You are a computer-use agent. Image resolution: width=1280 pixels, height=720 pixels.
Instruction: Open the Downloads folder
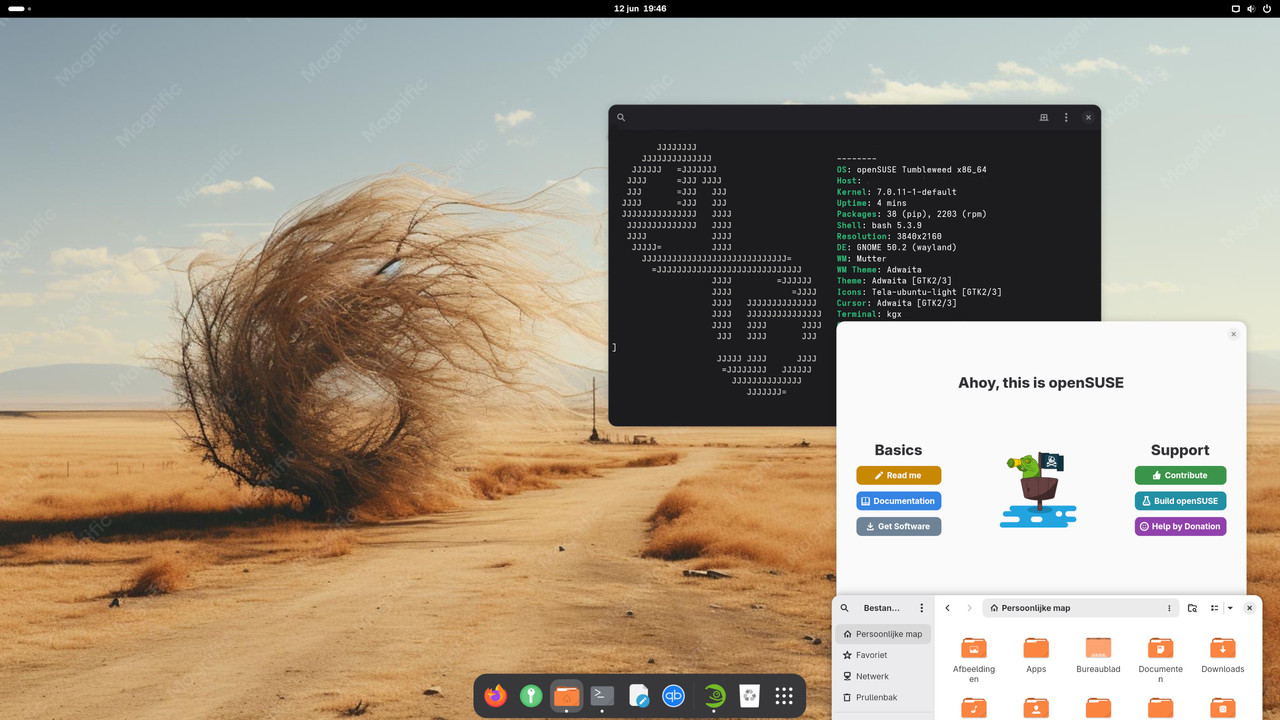coord(1223,655)
